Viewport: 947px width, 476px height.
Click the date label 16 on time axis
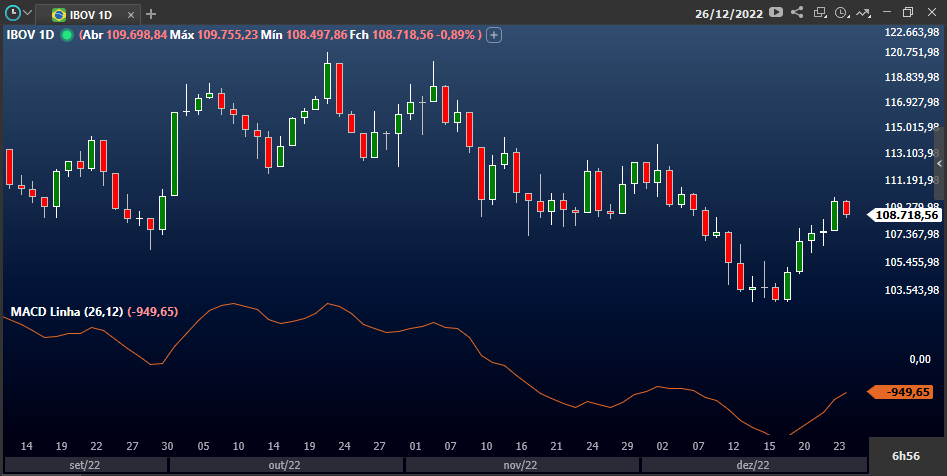tap(521, 446)
